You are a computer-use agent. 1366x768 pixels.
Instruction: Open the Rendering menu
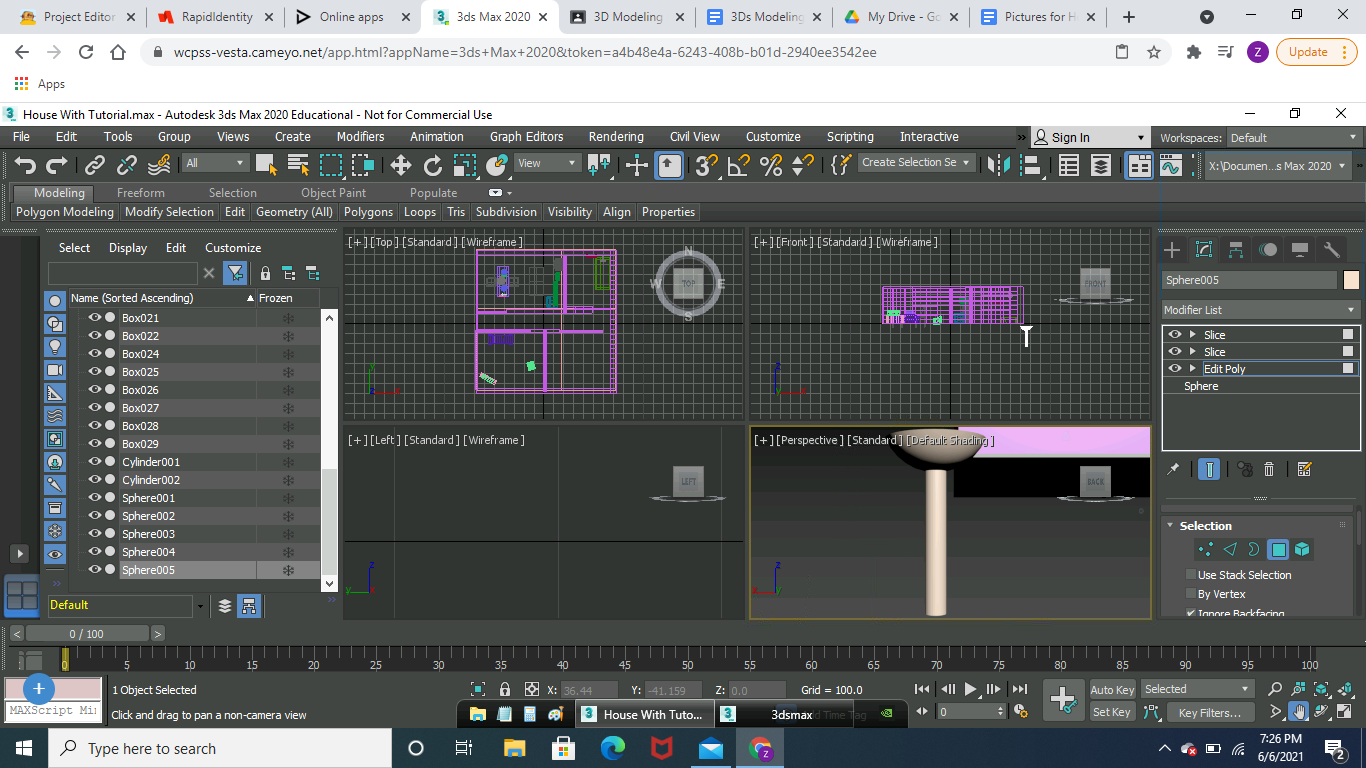pos(616,137)
